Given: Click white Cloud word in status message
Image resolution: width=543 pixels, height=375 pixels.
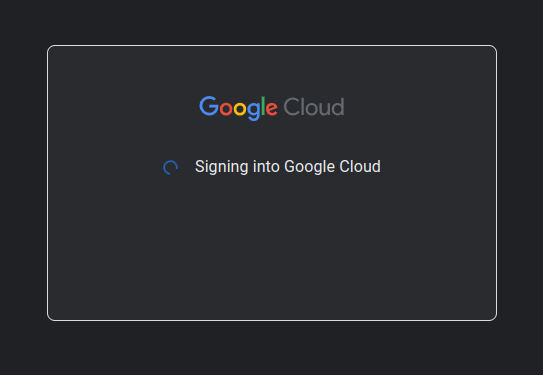Looking at the screenshot, I should pos(360,167).
